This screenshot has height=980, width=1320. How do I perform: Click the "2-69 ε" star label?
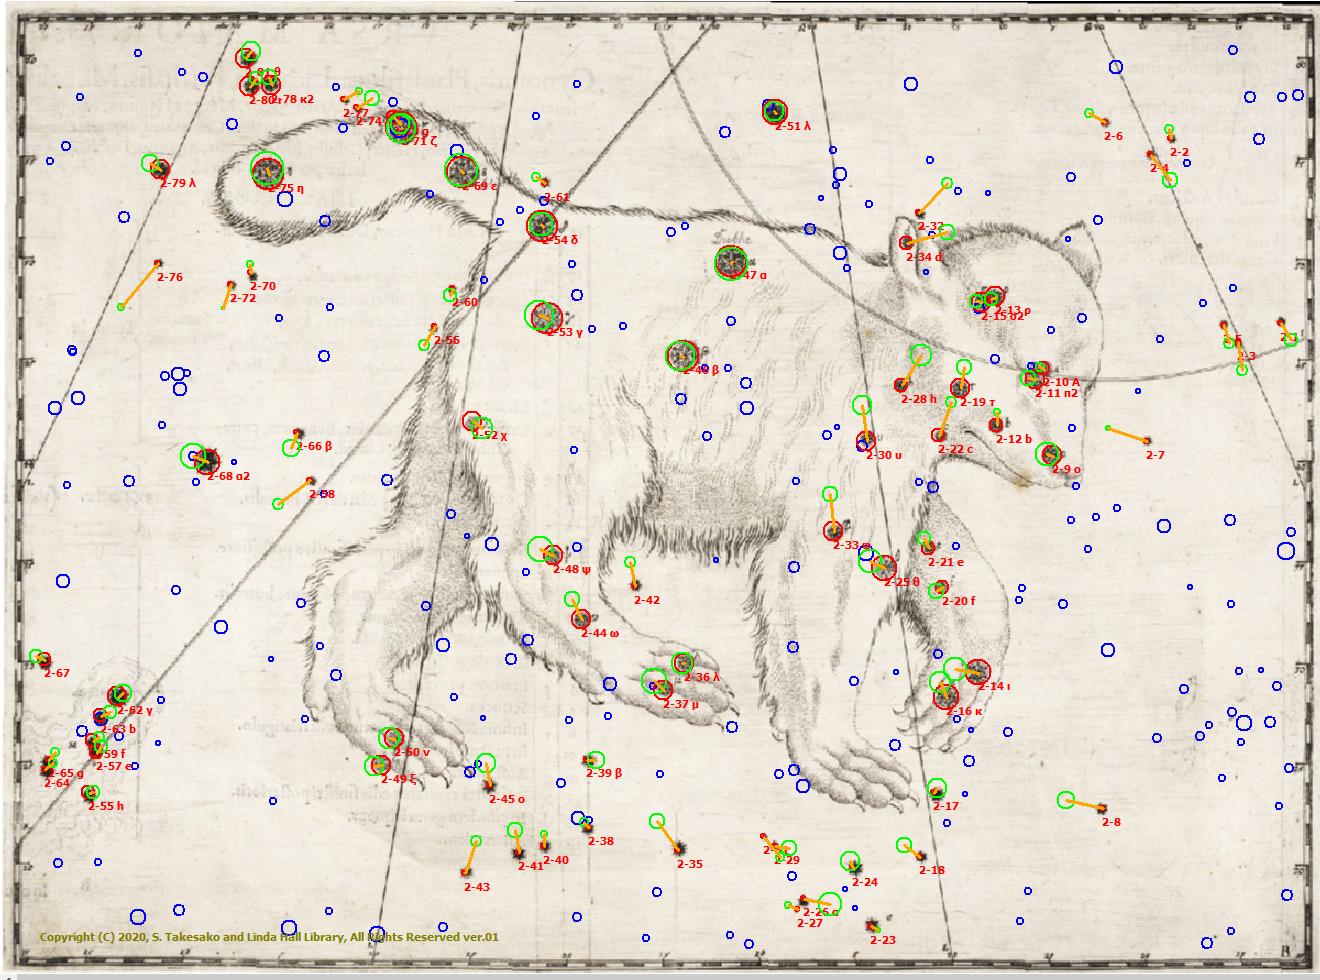click(479, 186)
